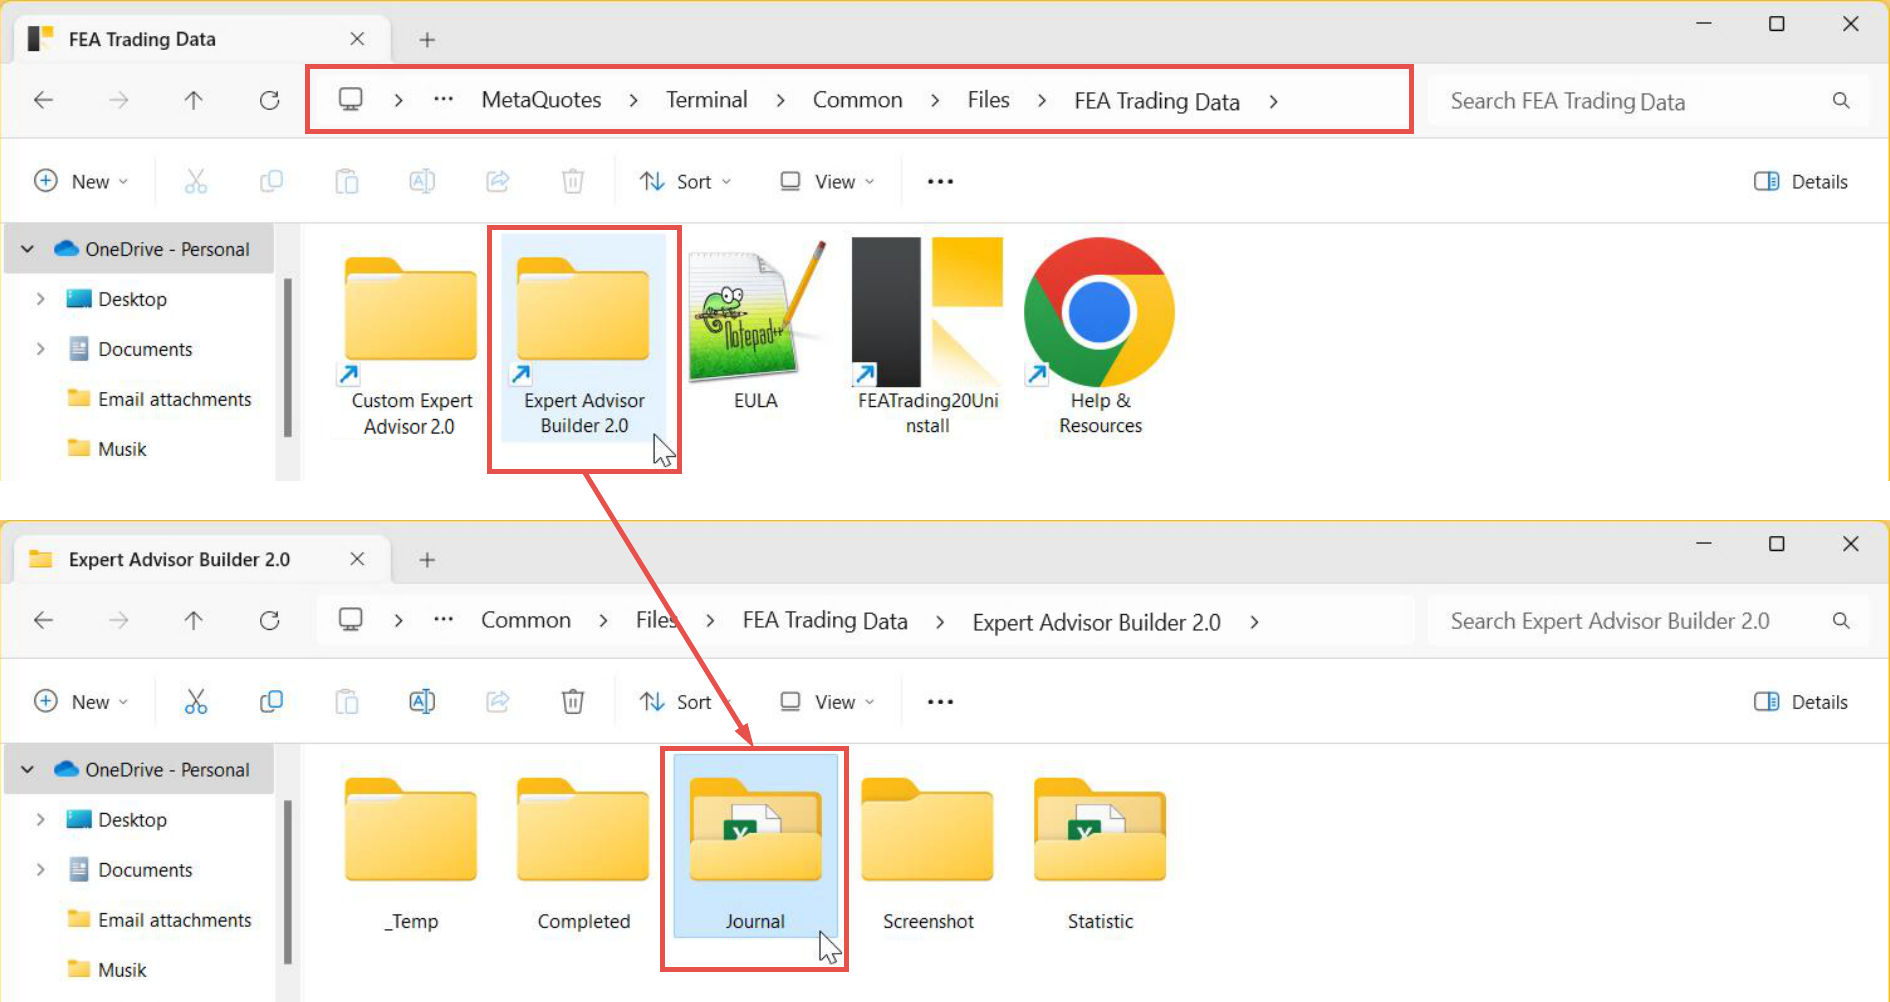Open the Screenshot folder
Viewport: 1890px width, 1002px height.
tap(928, 855)
